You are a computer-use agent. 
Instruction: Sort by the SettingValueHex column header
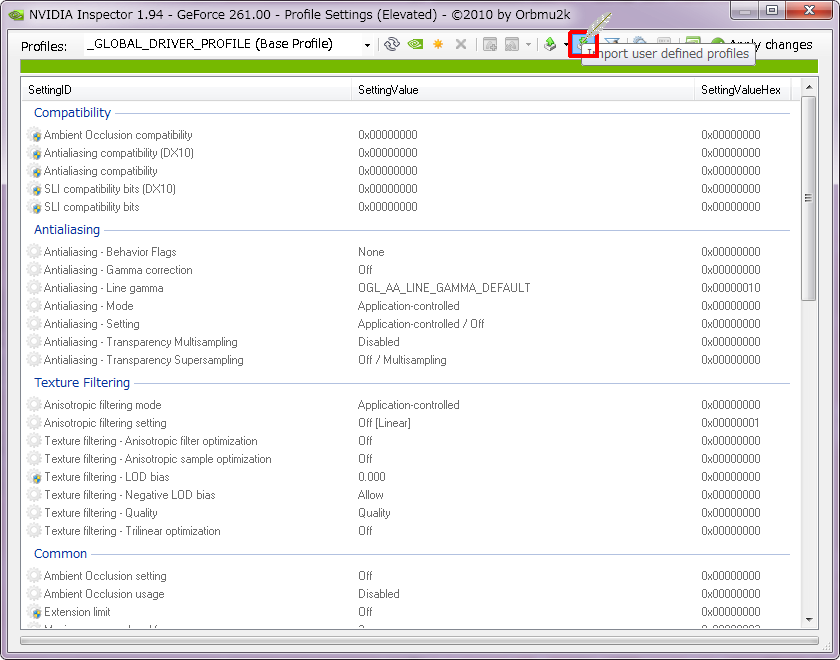pyautogui.click(x=742, y=89)
